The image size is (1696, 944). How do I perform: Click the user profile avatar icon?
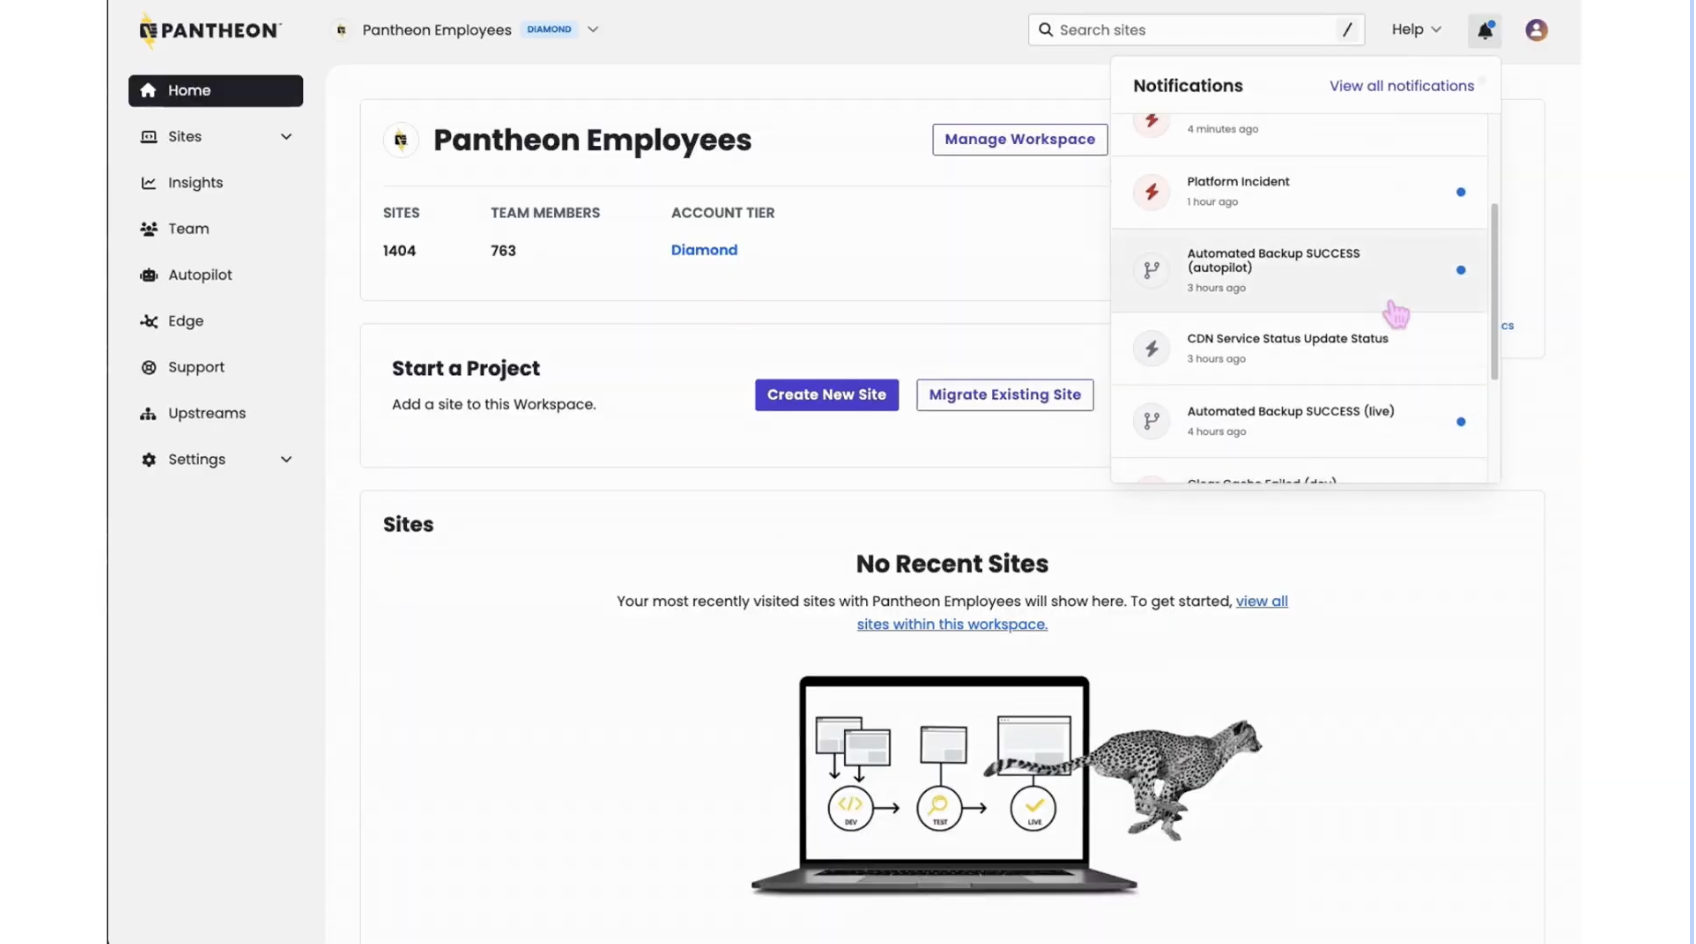[1536, 30]
